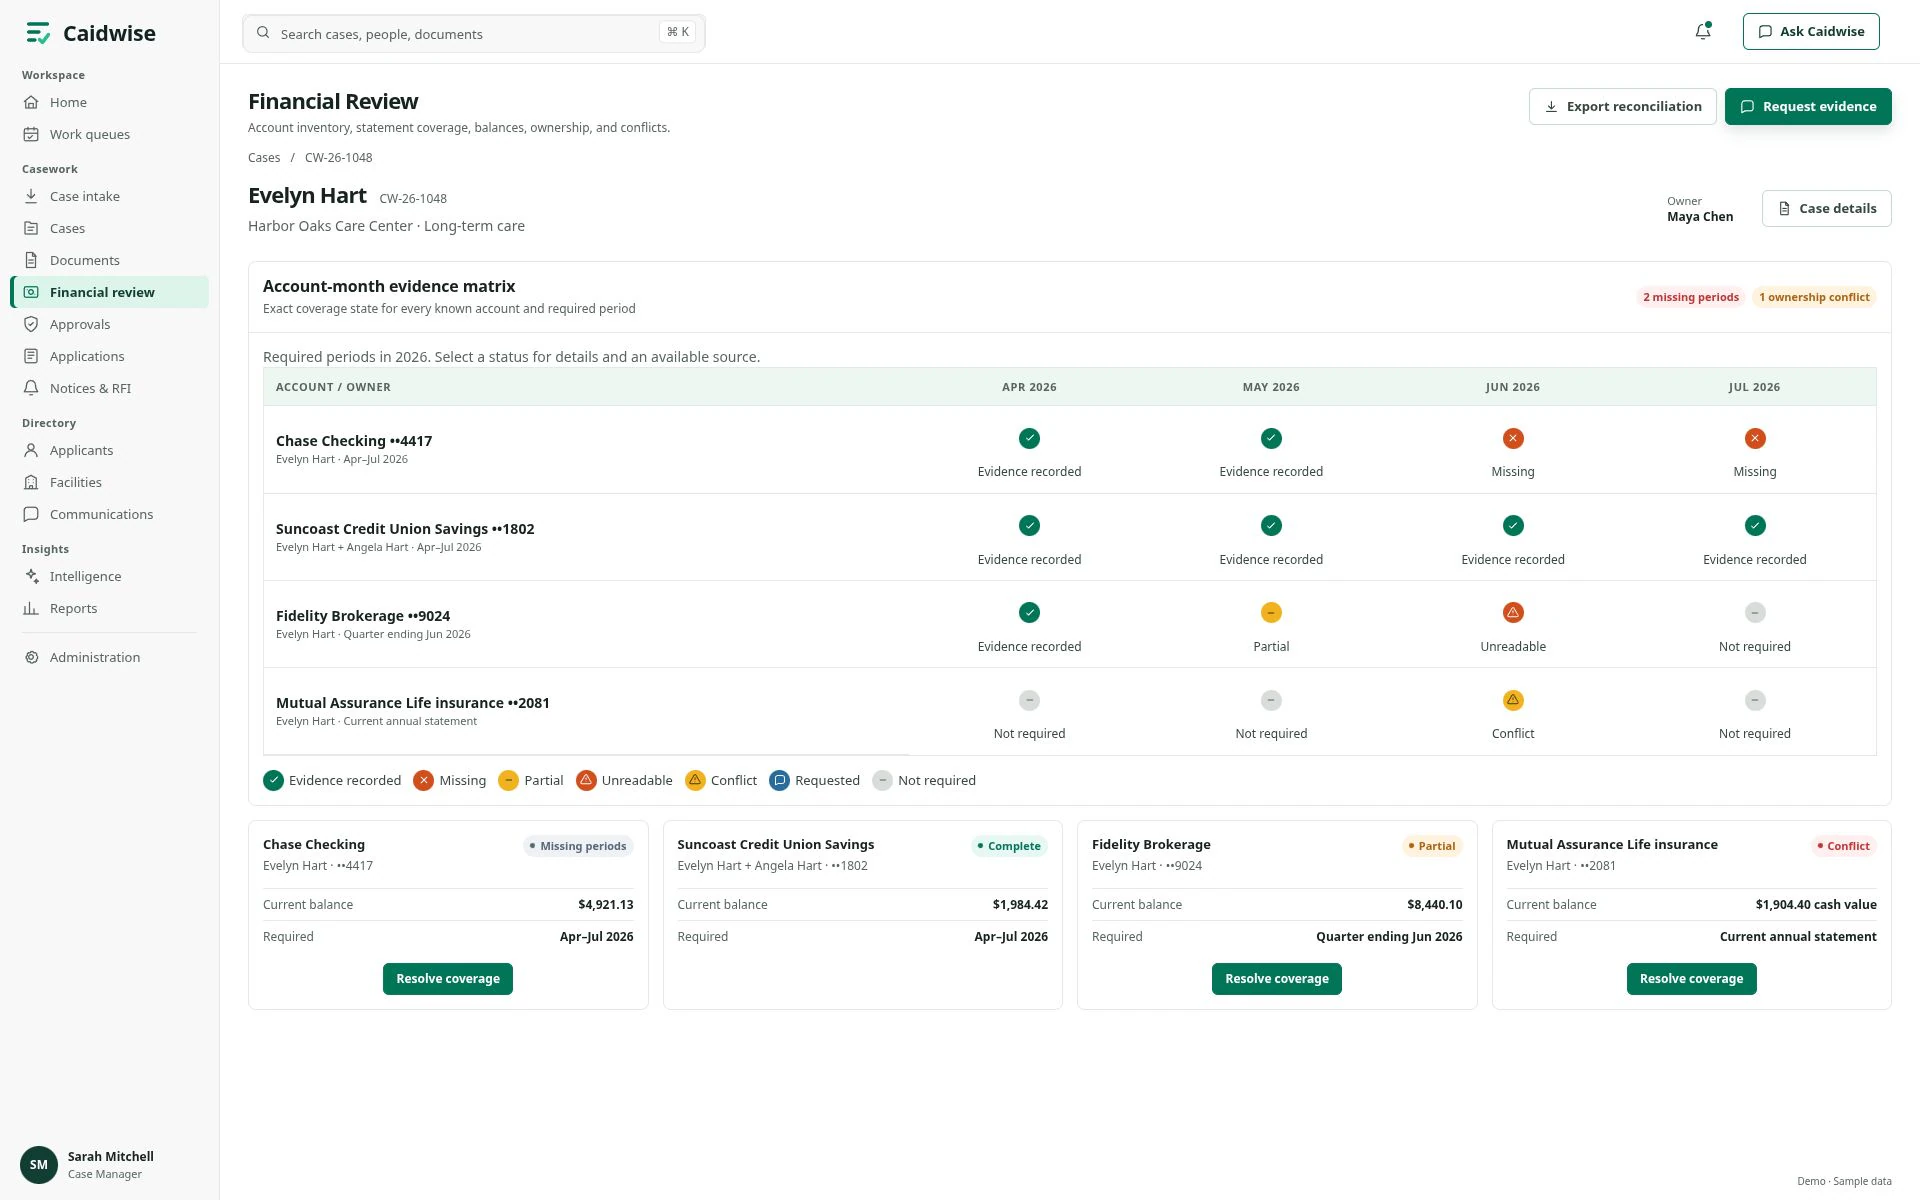Click Chase Checking May evidence recorded icon
The height and width of the screenshot is (1200, 1920).
click(x=1271, y=438)
